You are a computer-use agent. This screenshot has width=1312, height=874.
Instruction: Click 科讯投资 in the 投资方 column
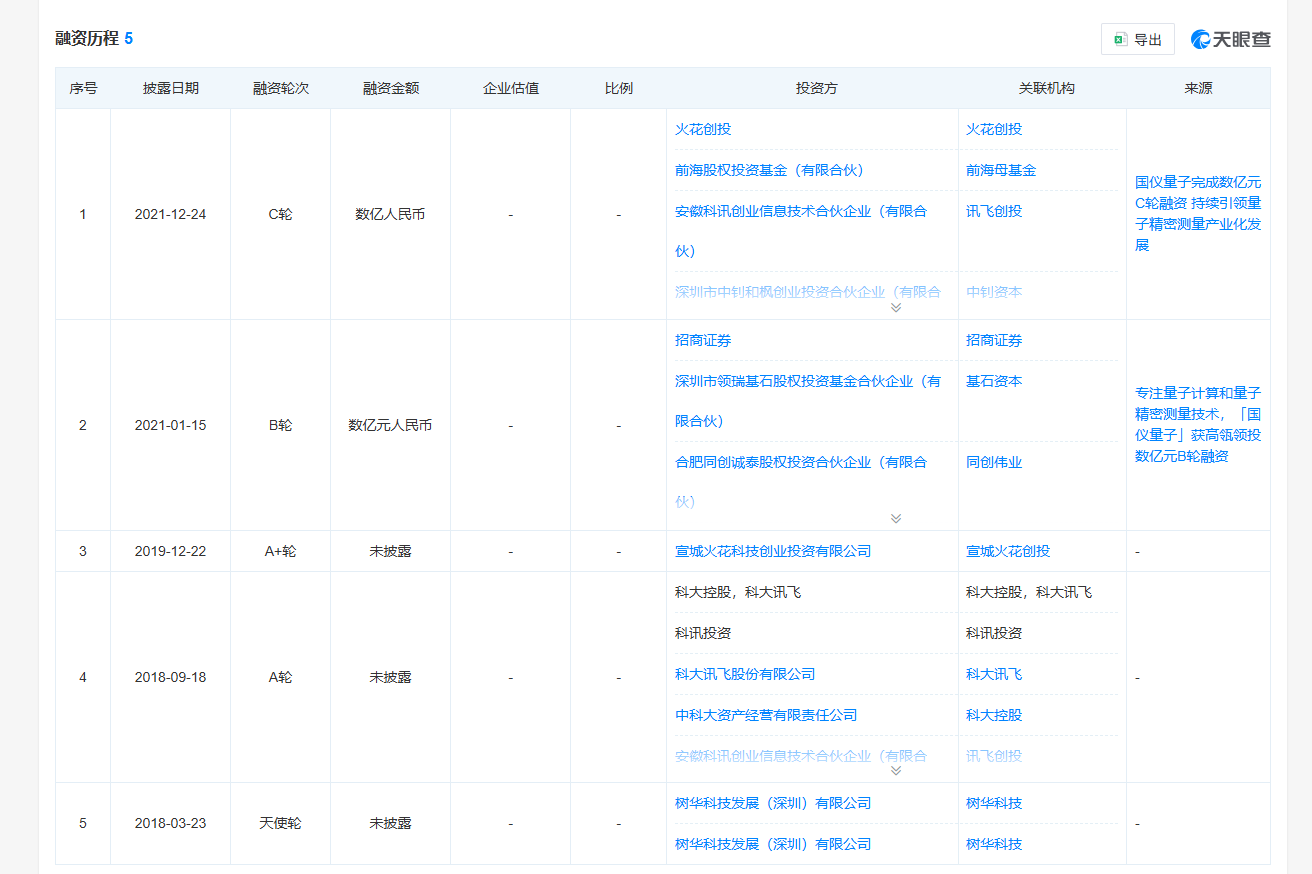[703, 633]
